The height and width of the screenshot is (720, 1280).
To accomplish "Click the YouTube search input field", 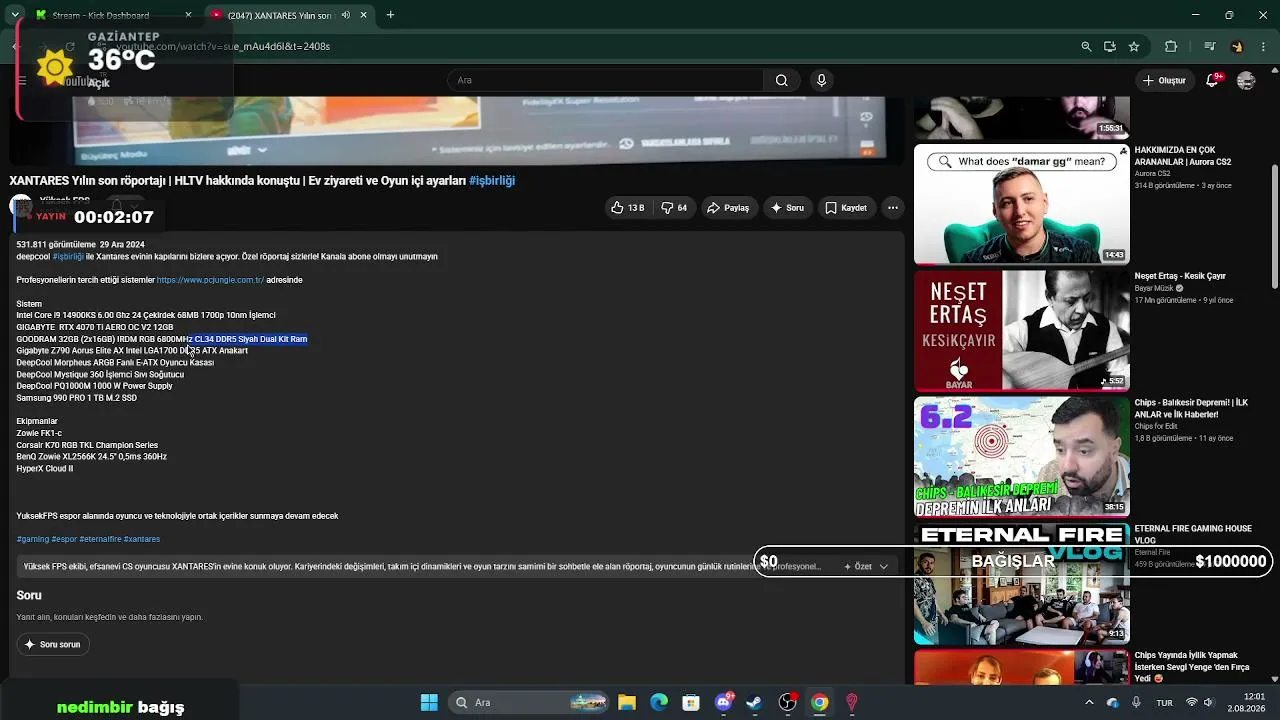I will (605, 80).
